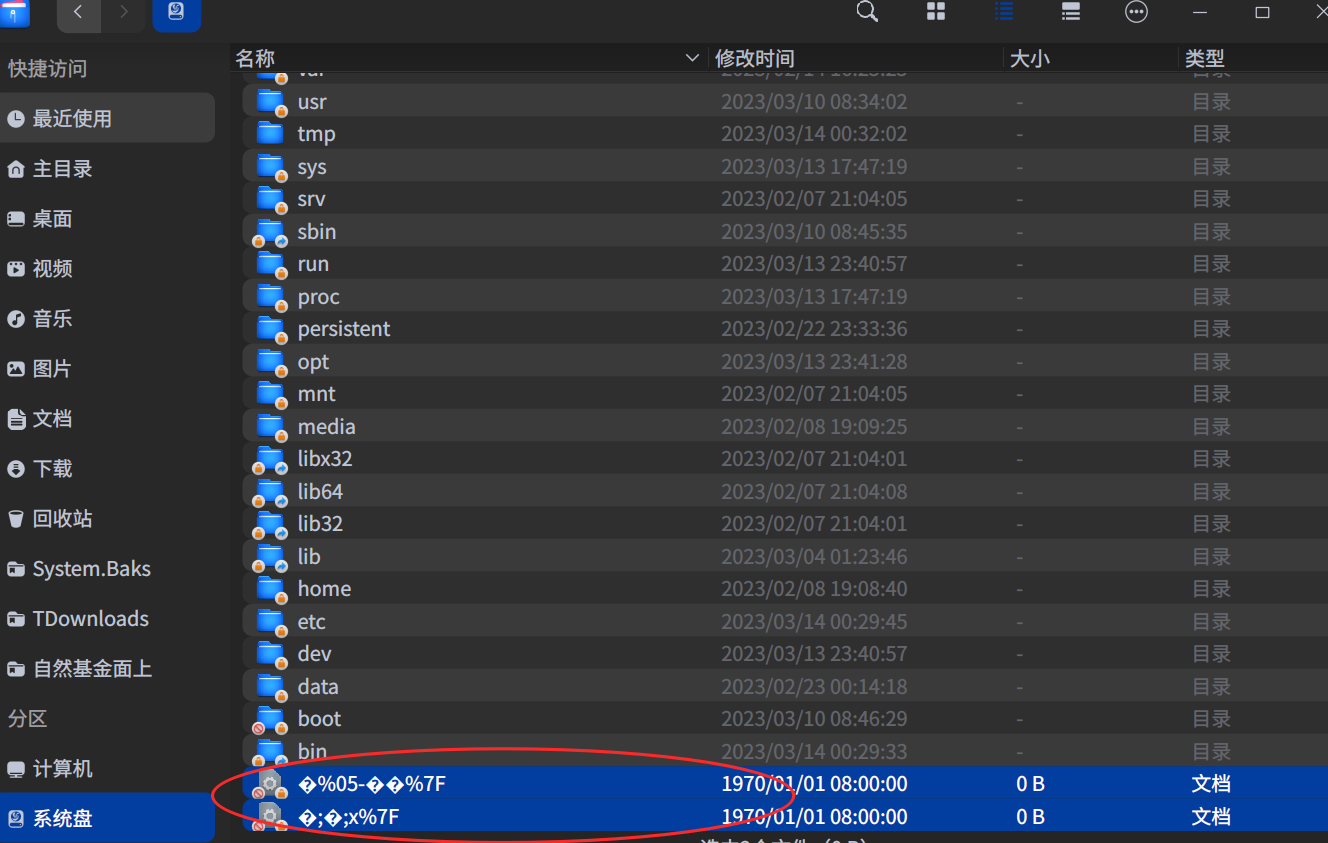The height and width of the screenshot is (843, 1328).
Task: Select the bin folder name
Action: [x=312, y=751]
